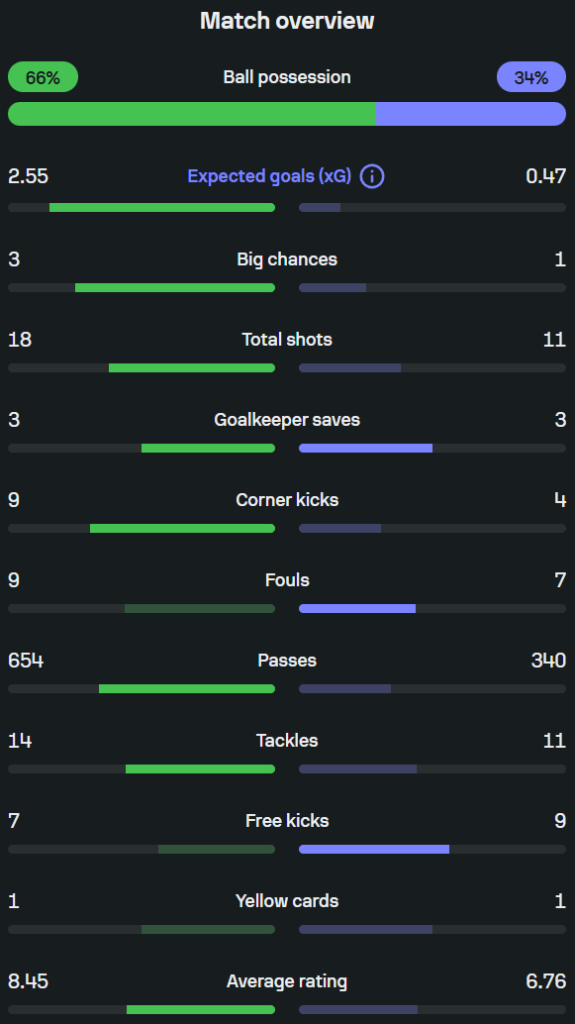The height and width of the screenshot is (1024, 575).
Task: Click the xG info icon
Action: coord(372,176)
